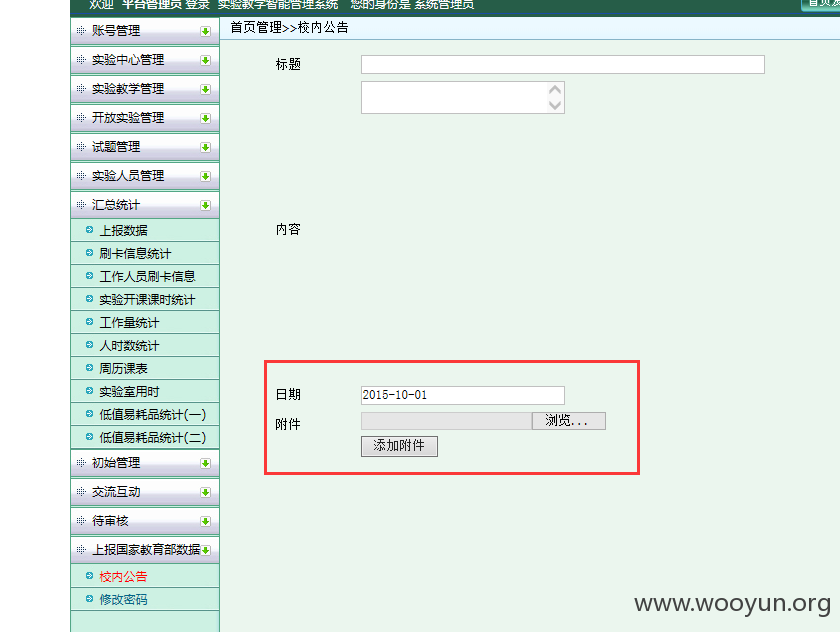This screenshot has height=632, width=840.
Task: Open 上报国家教育部数据 menu header
Action: [145, 550]
